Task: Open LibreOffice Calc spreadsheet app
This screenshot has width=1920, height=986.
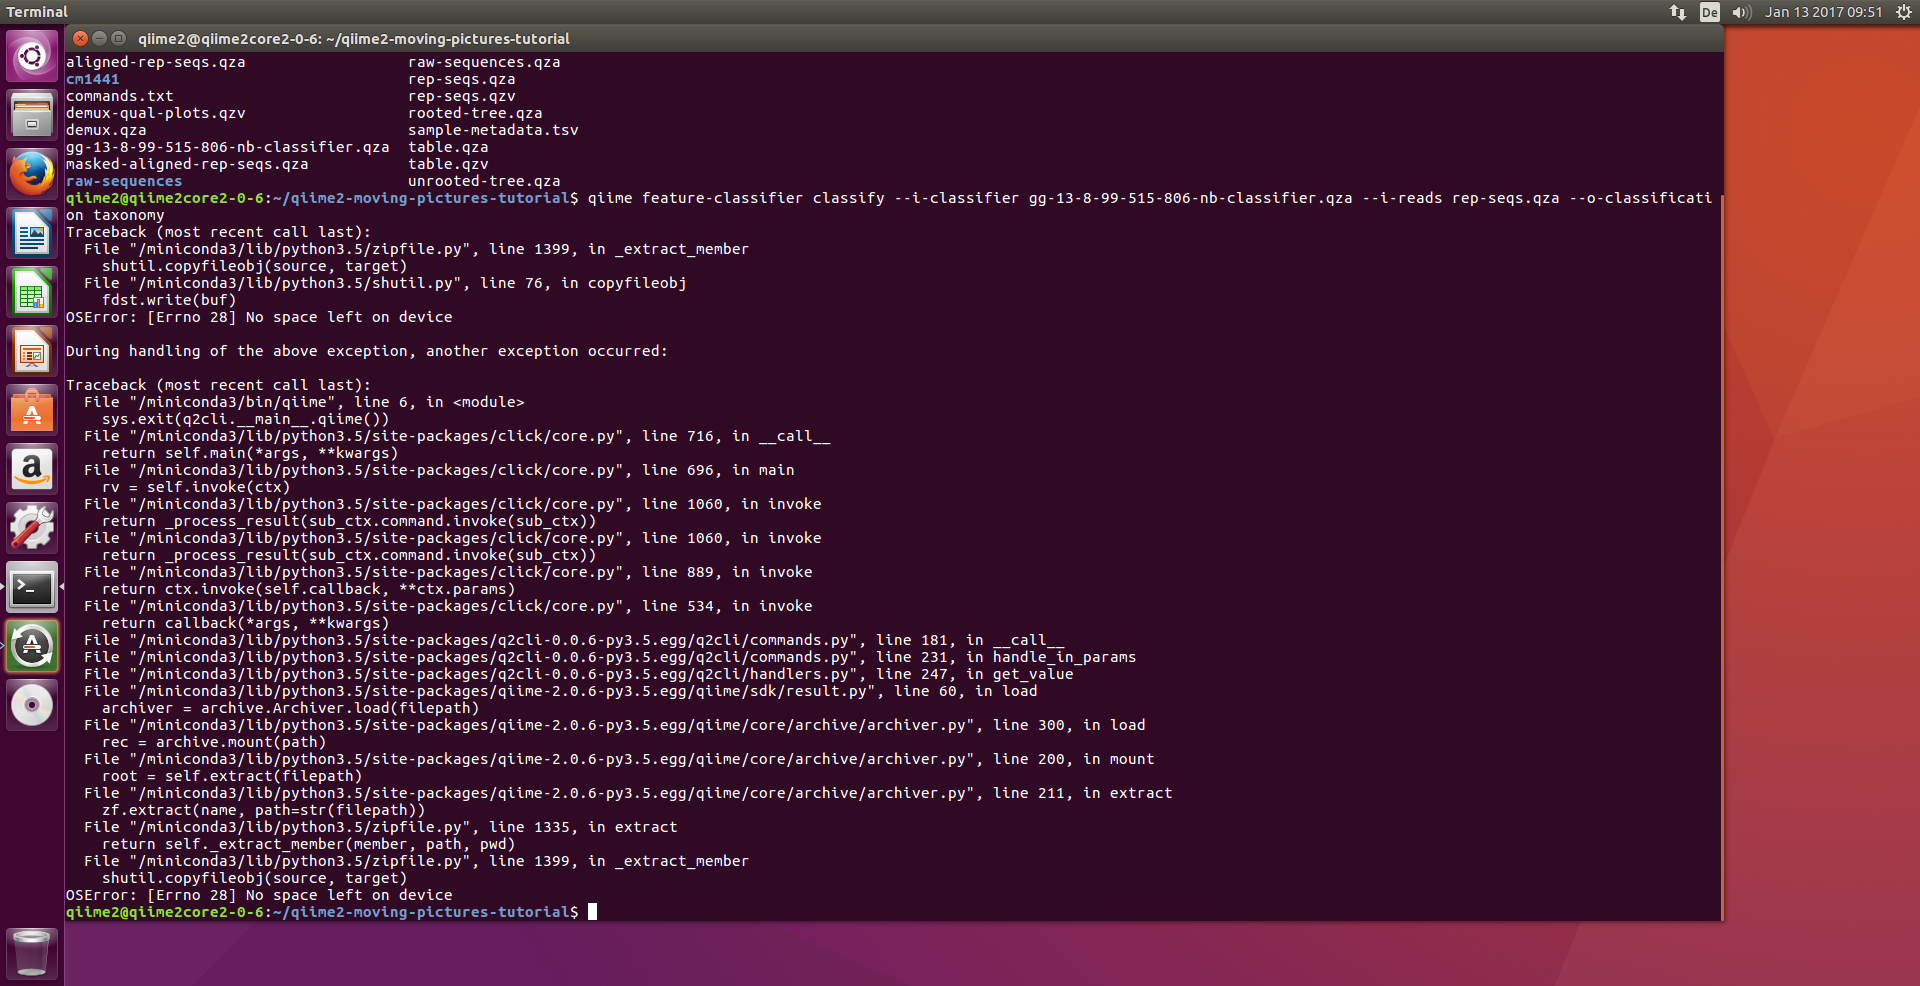Action: click(32, 293)
